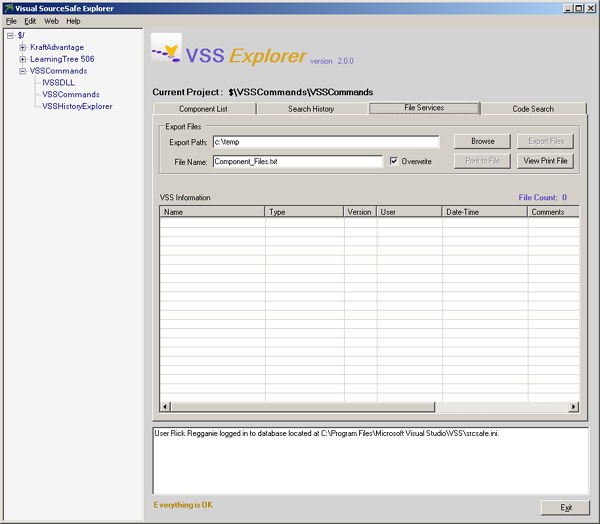Click the Export Files button
This screenshot has width=600, height=524.
[545, 141]
